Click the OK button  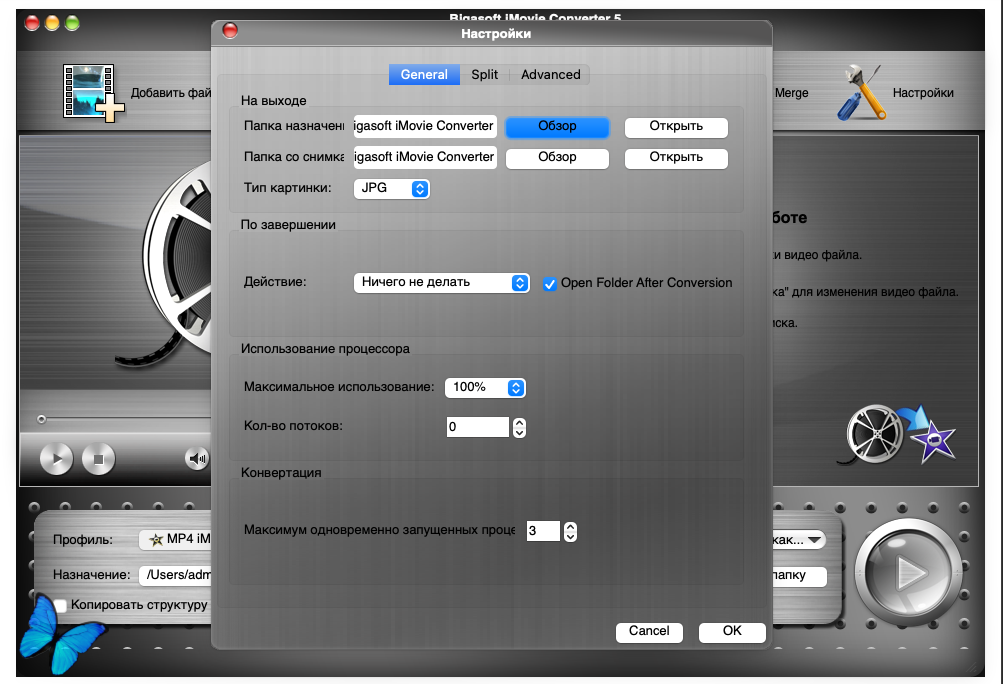coord(732,632)
